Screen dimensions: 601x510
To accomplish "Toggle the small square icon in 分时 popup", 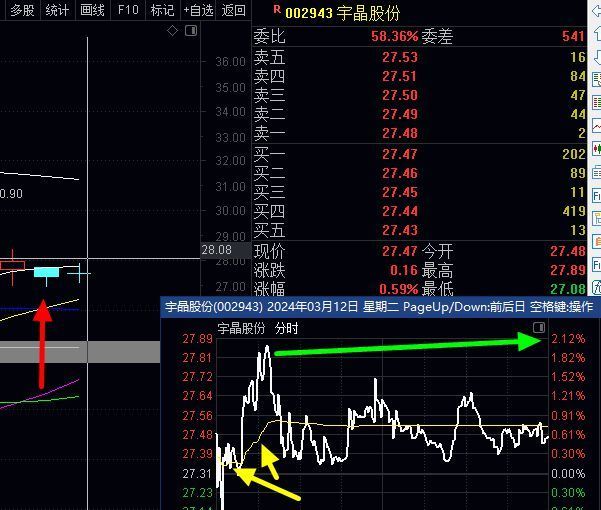I will [x=539, y=327].
